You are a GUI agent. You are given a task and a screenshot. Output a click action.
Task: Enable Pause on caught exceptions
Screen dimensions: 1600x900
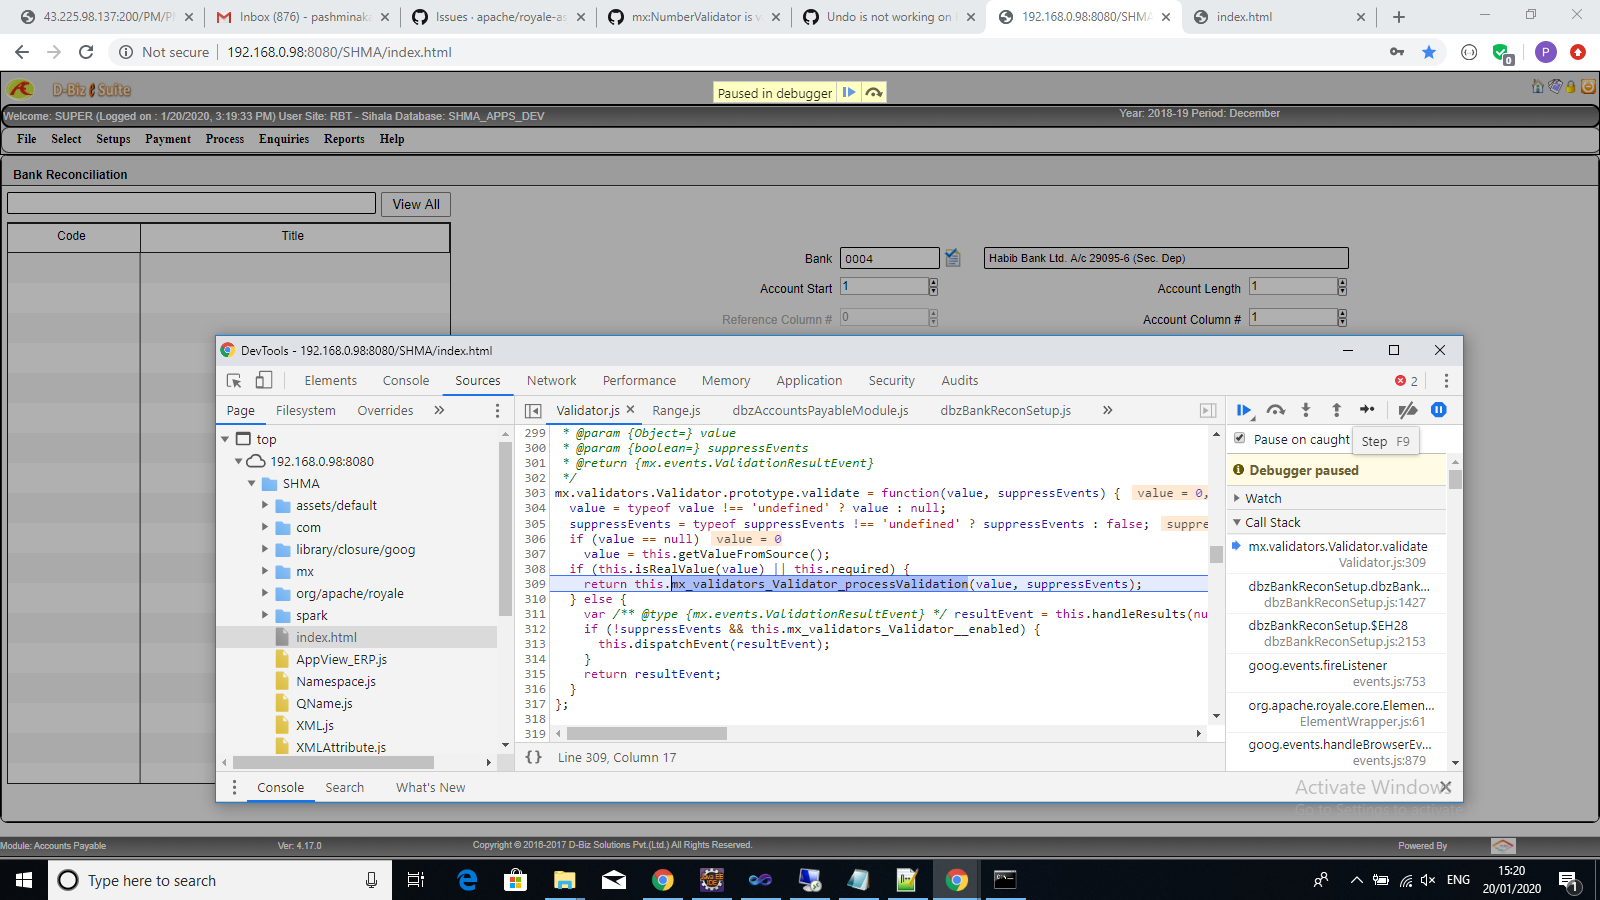[x=1239, y=439]
